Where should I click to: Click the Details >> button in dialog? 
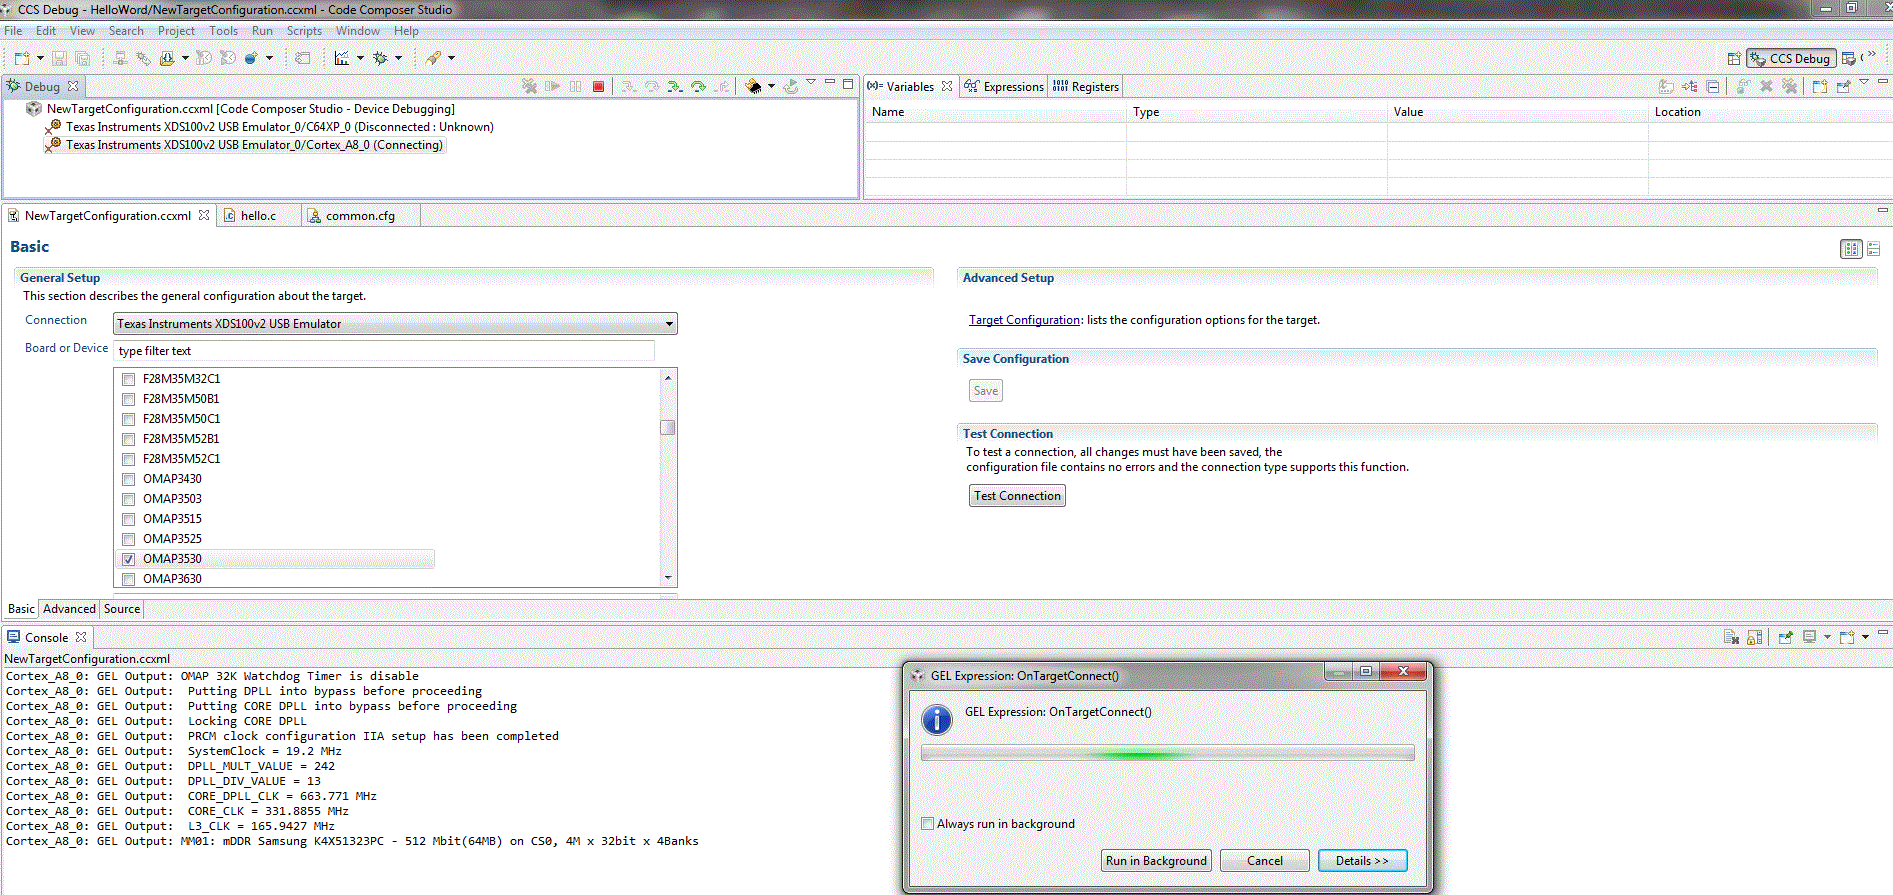click(x=1362, y=861)
